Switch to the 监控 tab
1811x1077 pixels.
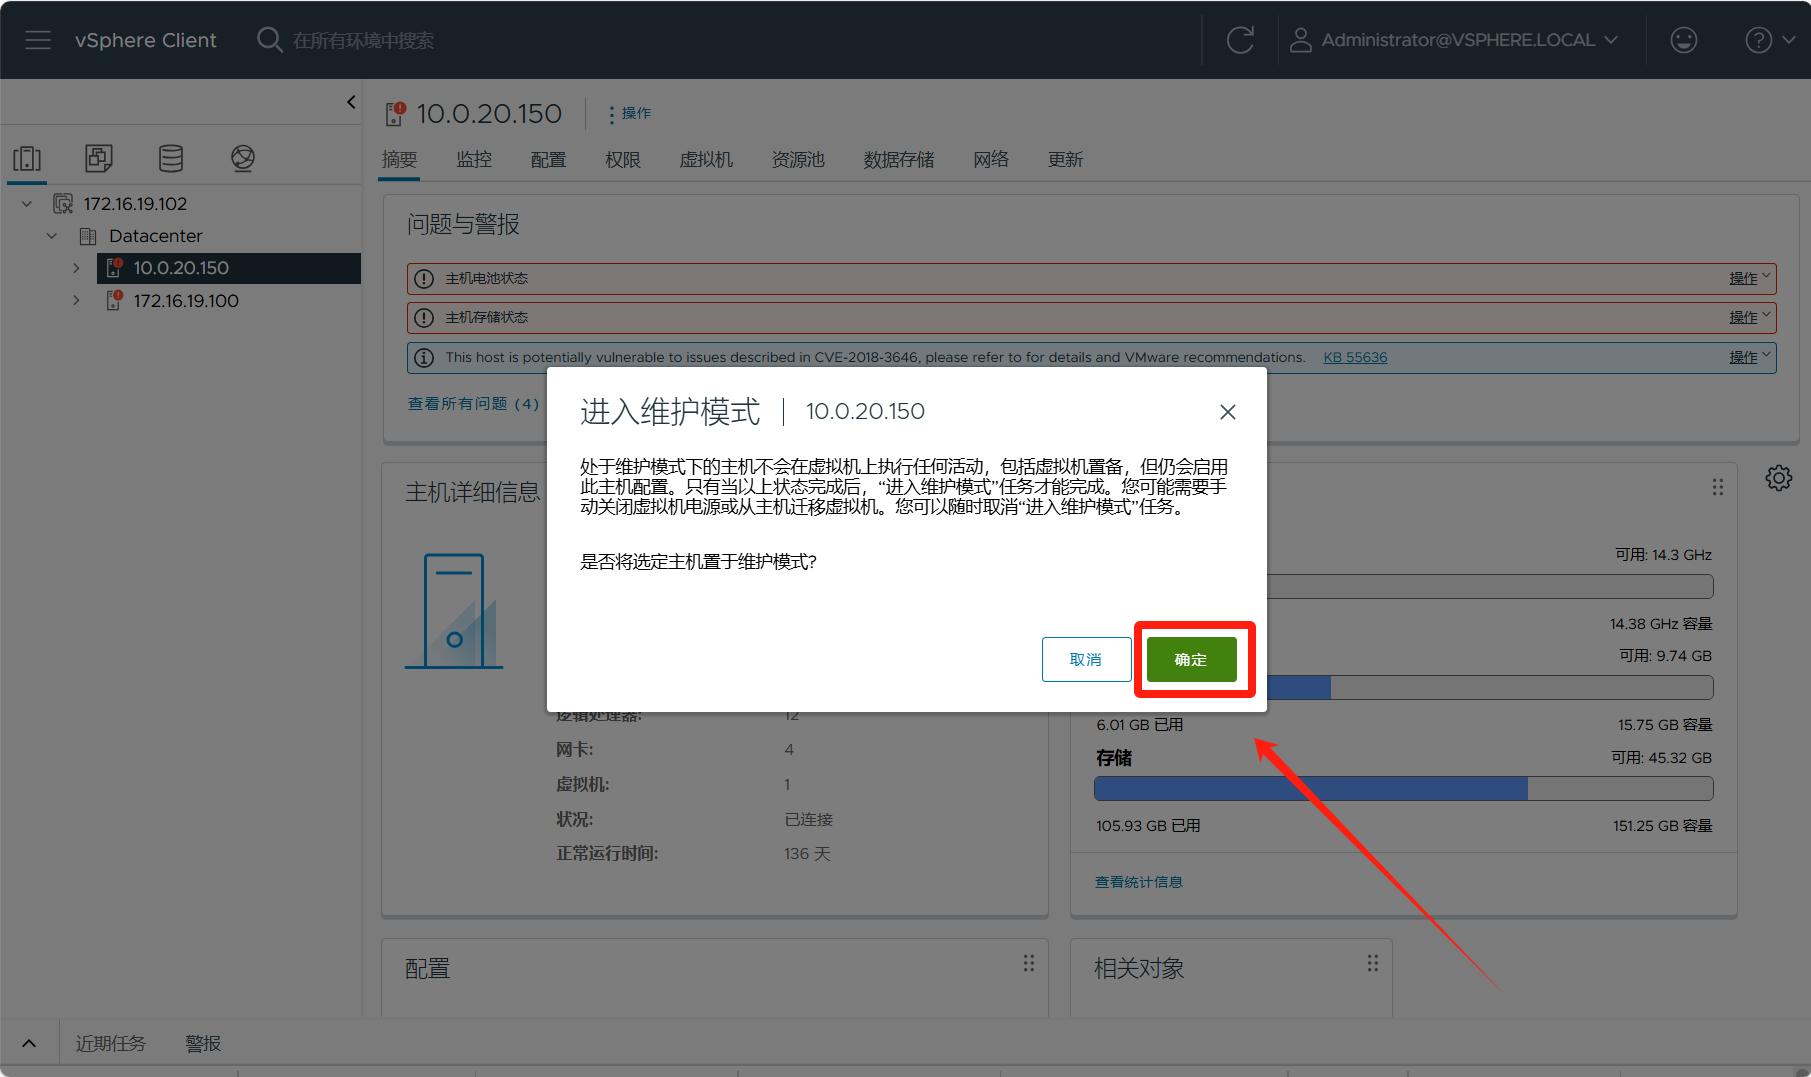(x=474, y=160)
